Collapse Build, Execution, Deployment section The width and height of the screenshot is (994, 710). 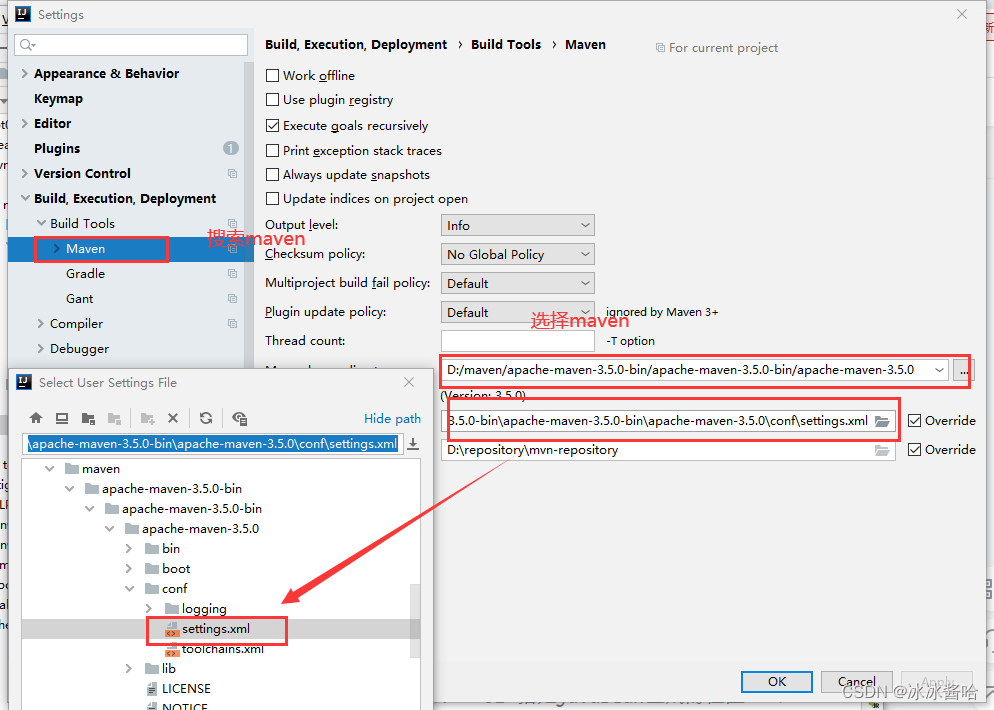click(25, 198)
